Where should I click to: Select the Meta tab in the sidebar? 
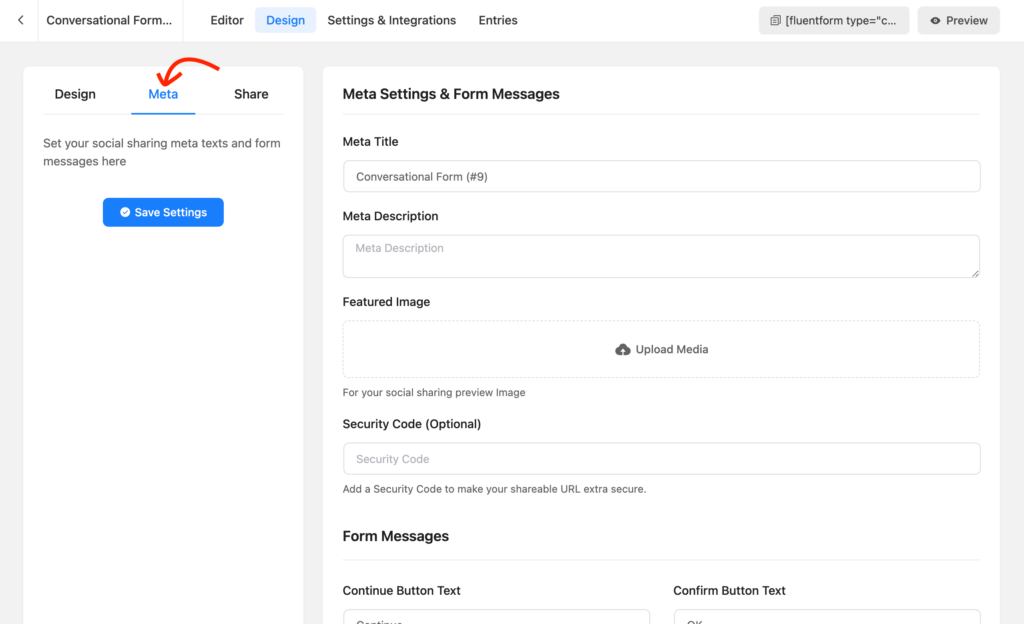(x=163, y=94)
